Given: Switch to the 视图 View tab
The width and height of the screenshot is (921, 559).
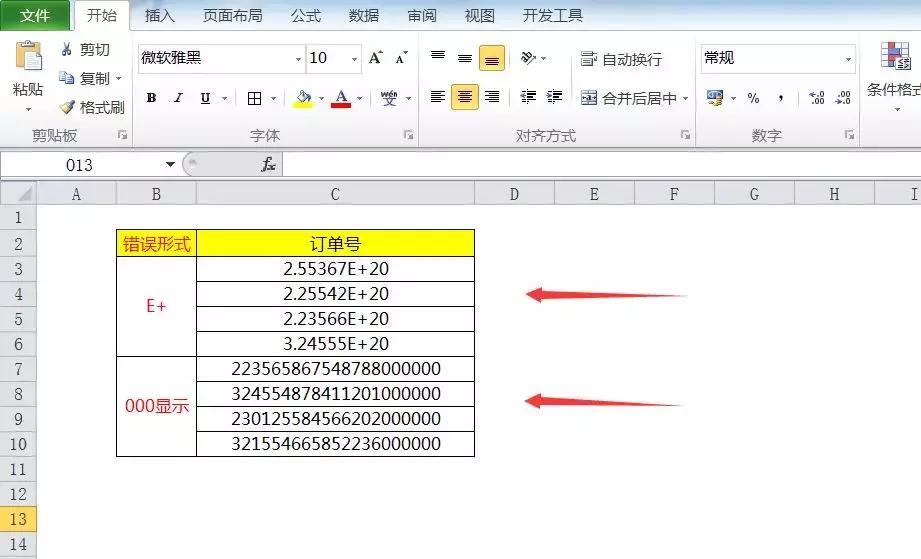Looking at the screenshot, I should 480,15.
